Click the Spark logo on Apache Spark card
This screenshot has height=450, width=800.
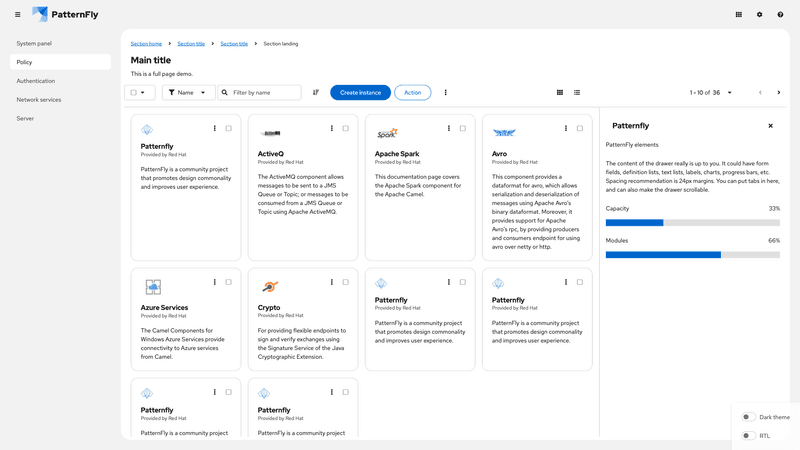pyautogui.click(x=387, y=133)
